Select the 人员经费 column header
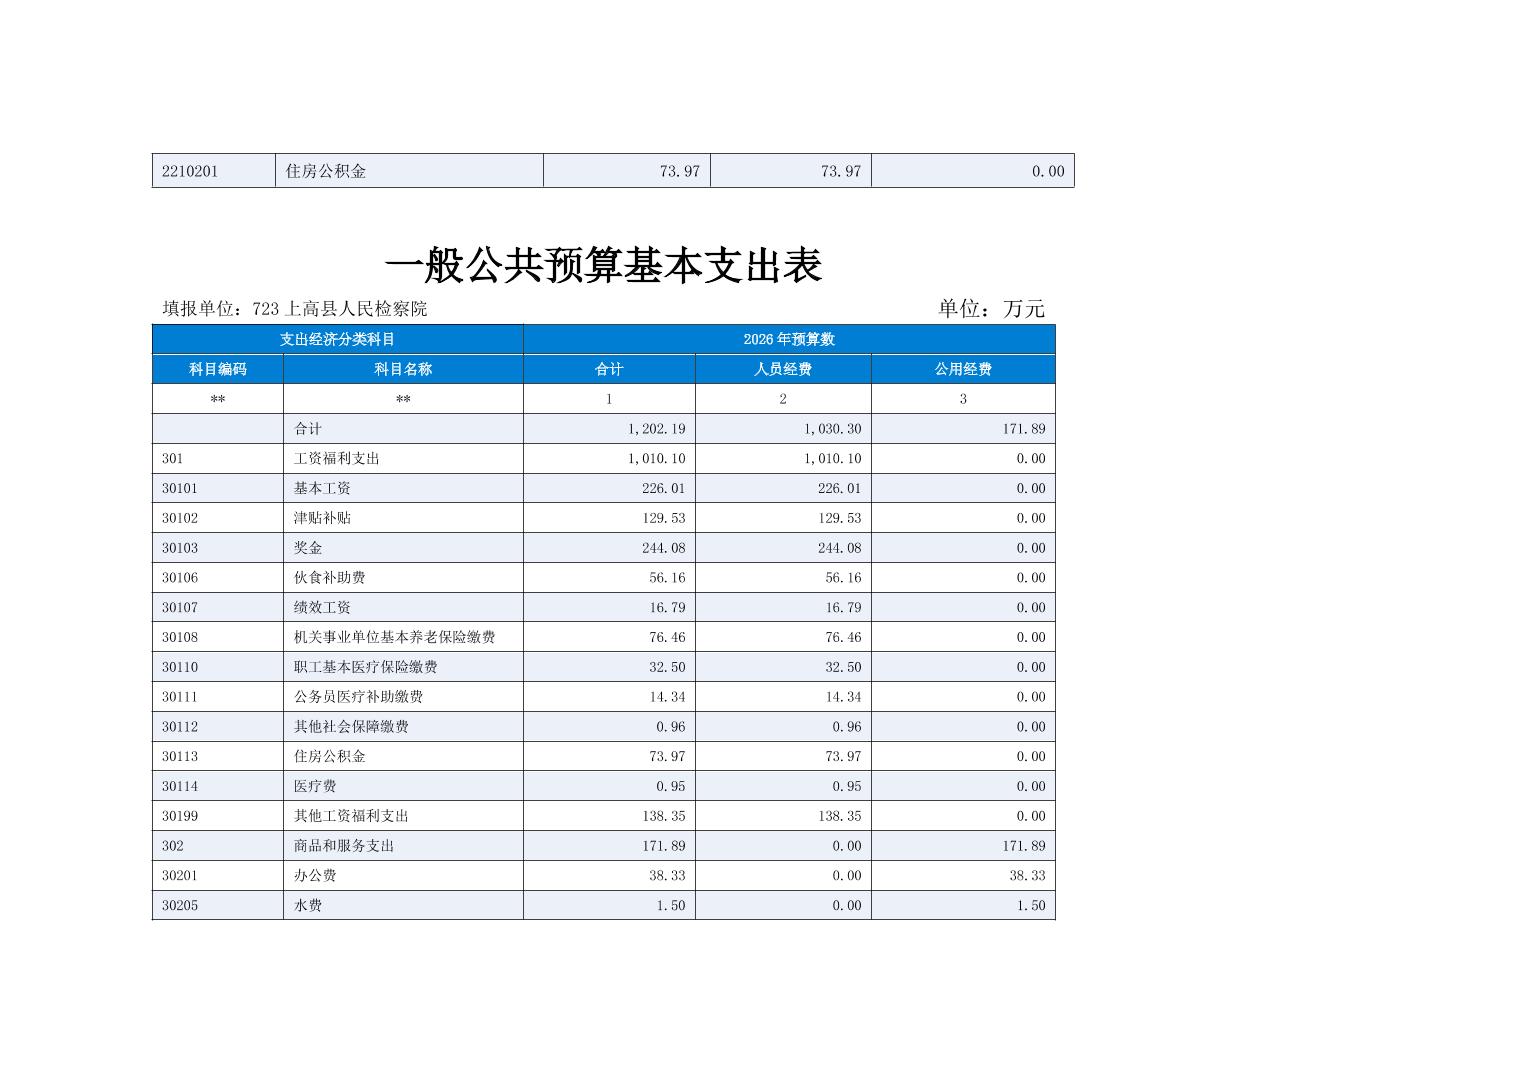This screenshot has height=1074, width=1520. pyautogui.click(x=782, y=369)
